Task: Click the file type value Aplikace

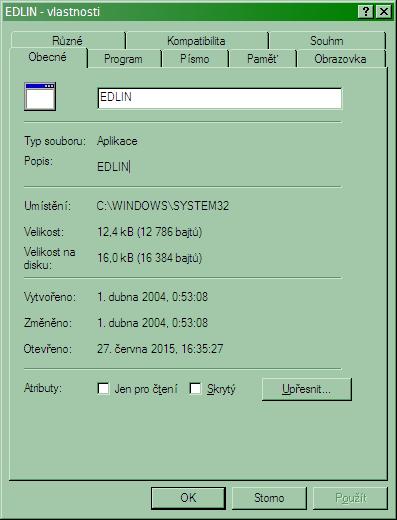Action: click(x=117, y=141)
